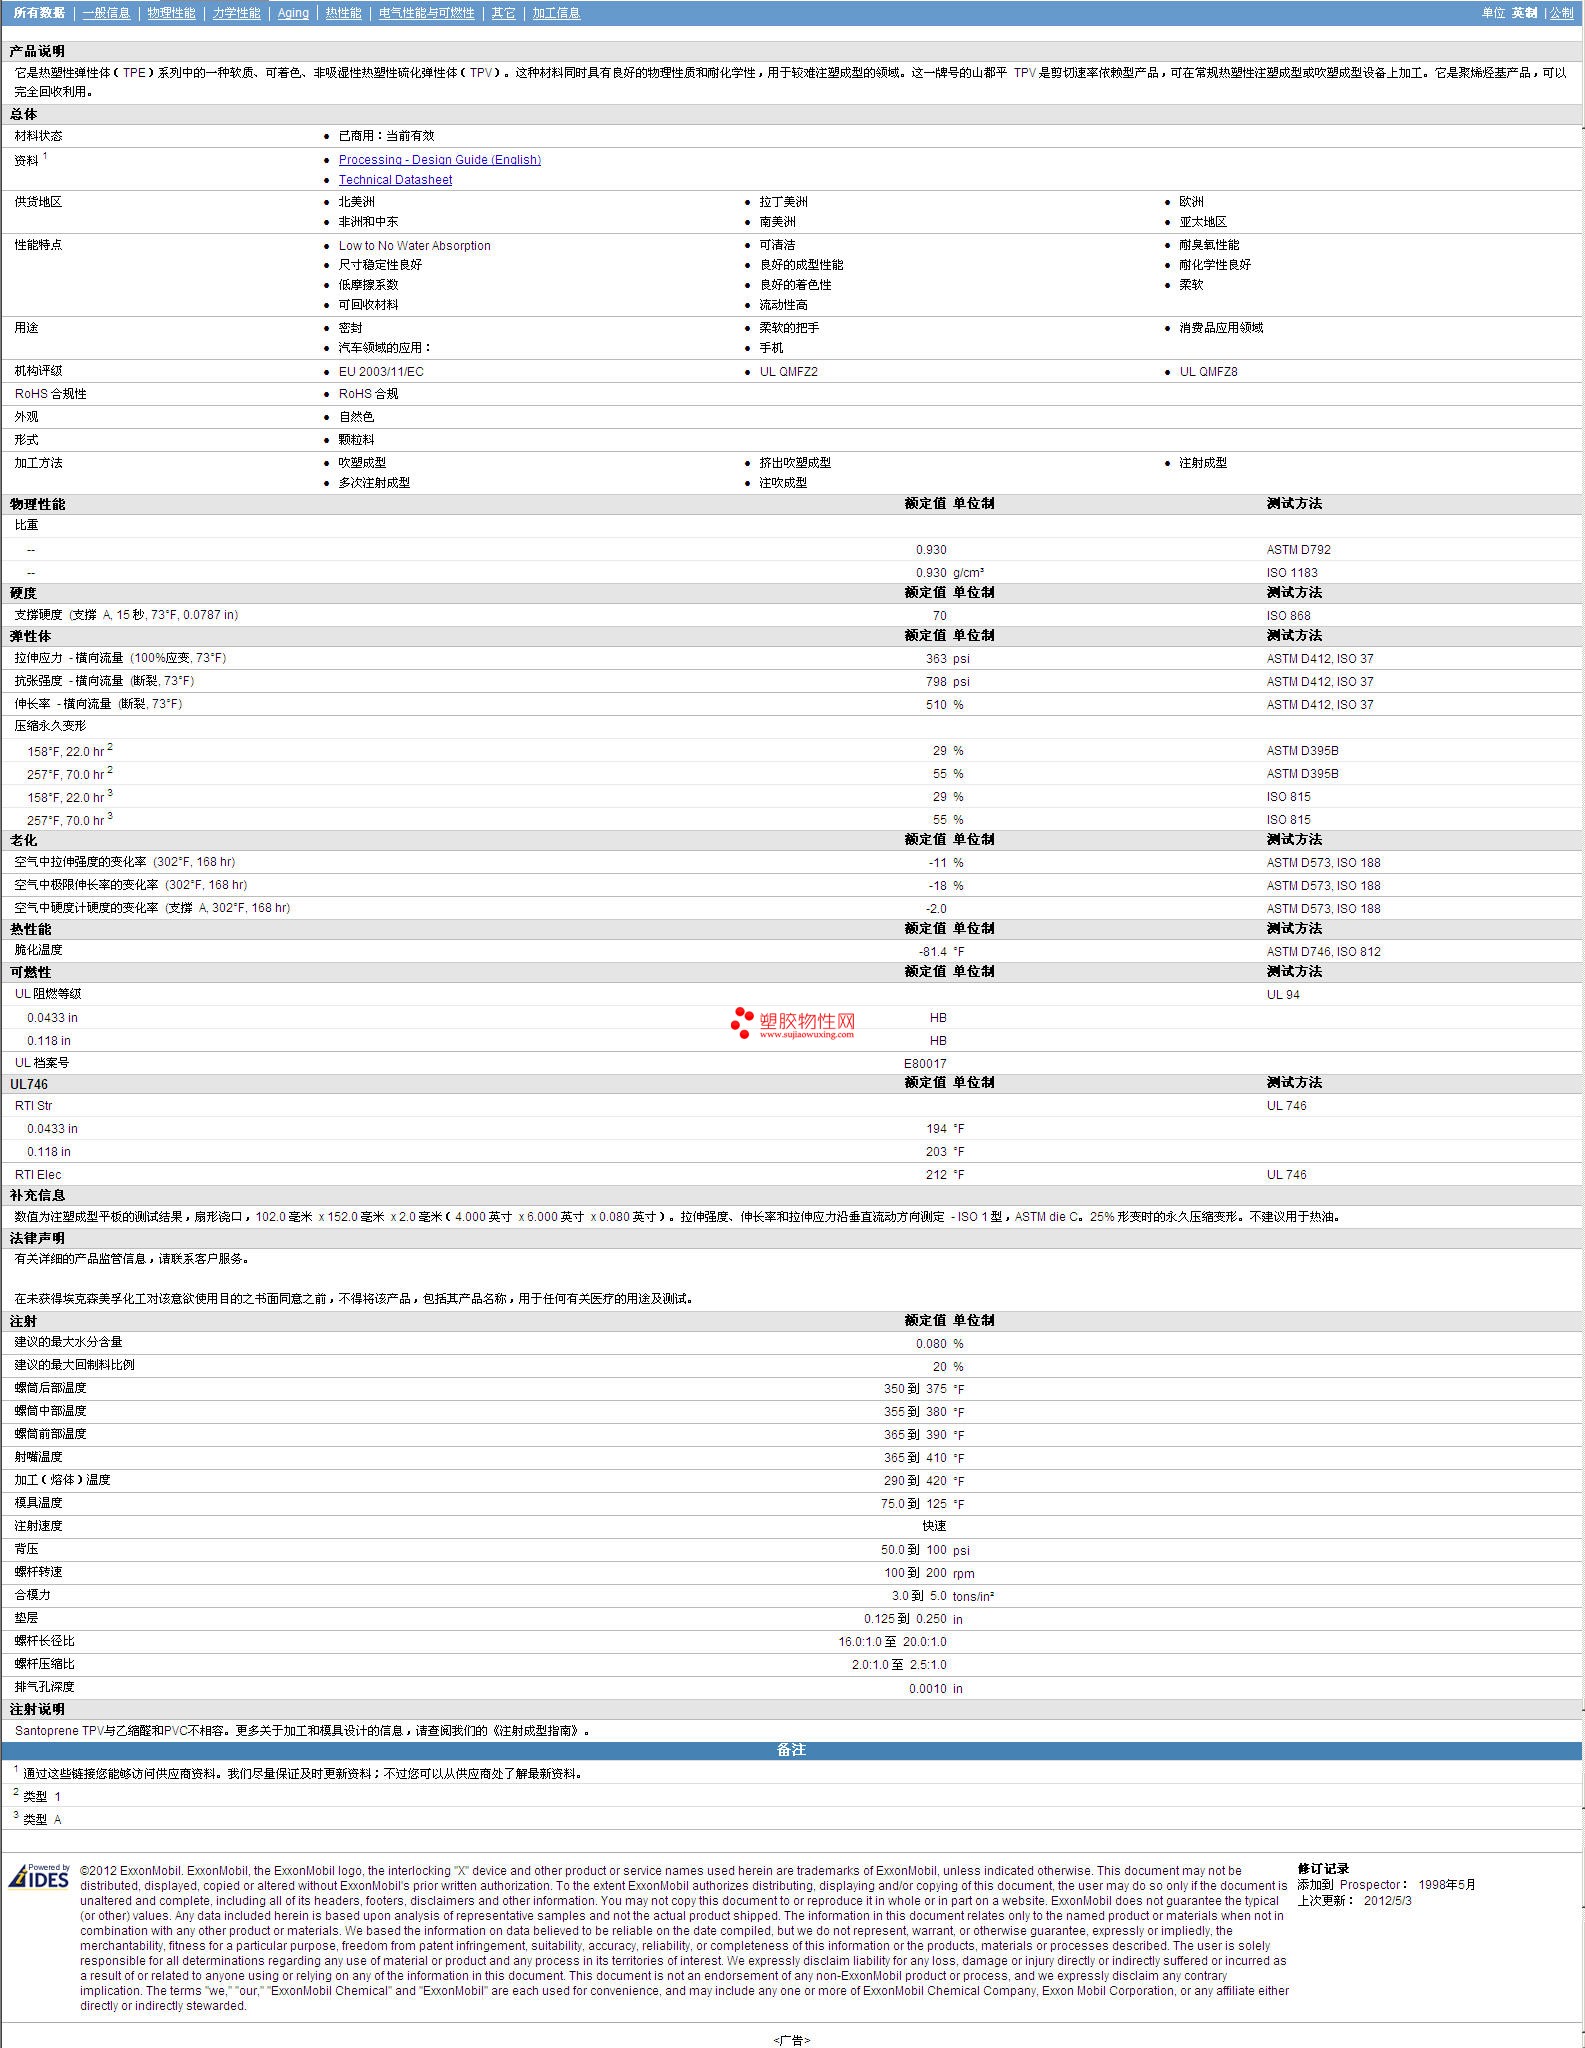This screenshot has height=2048, width=1585.
Task: Click the ISO 868 test method
Action: click(1288, 616)
